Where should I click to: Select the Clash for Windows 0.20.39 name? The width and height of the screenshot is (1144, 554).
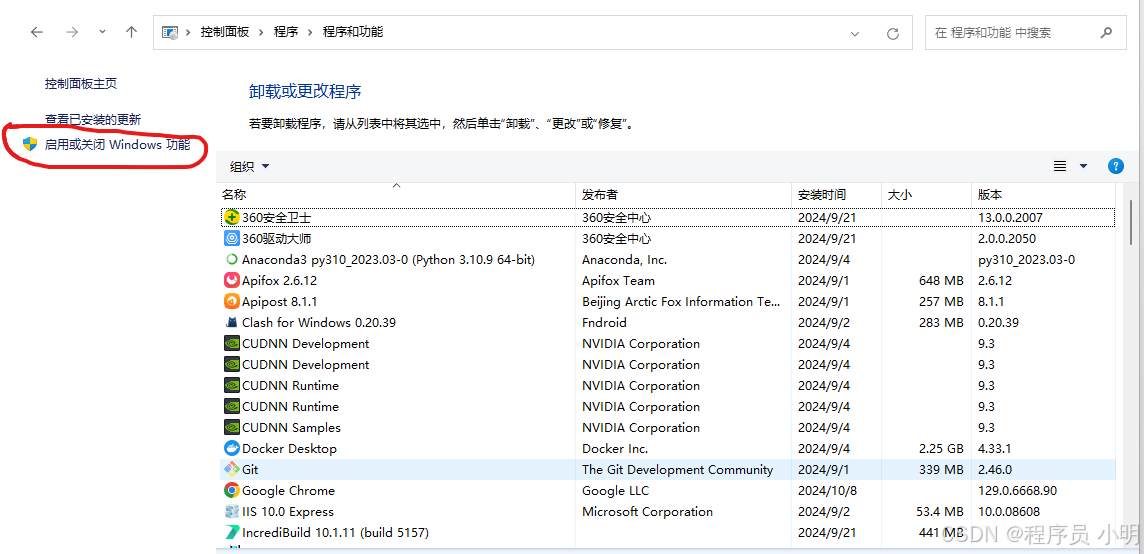(x=319, y=323)
